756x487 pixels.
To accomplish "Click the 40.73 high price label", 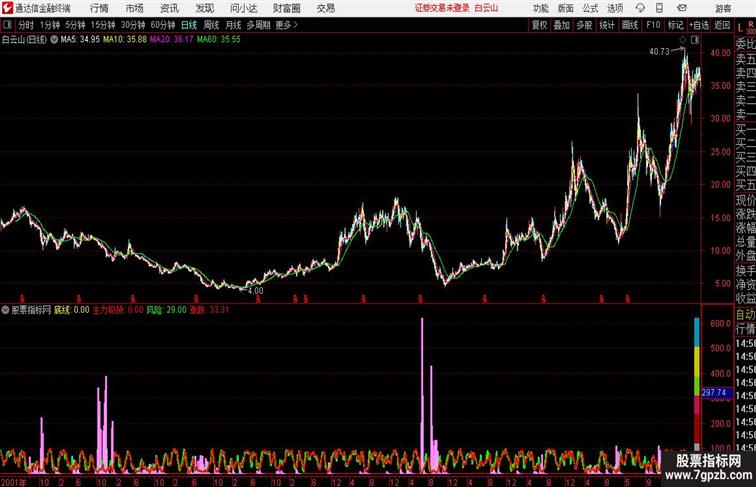I will 660,52.
